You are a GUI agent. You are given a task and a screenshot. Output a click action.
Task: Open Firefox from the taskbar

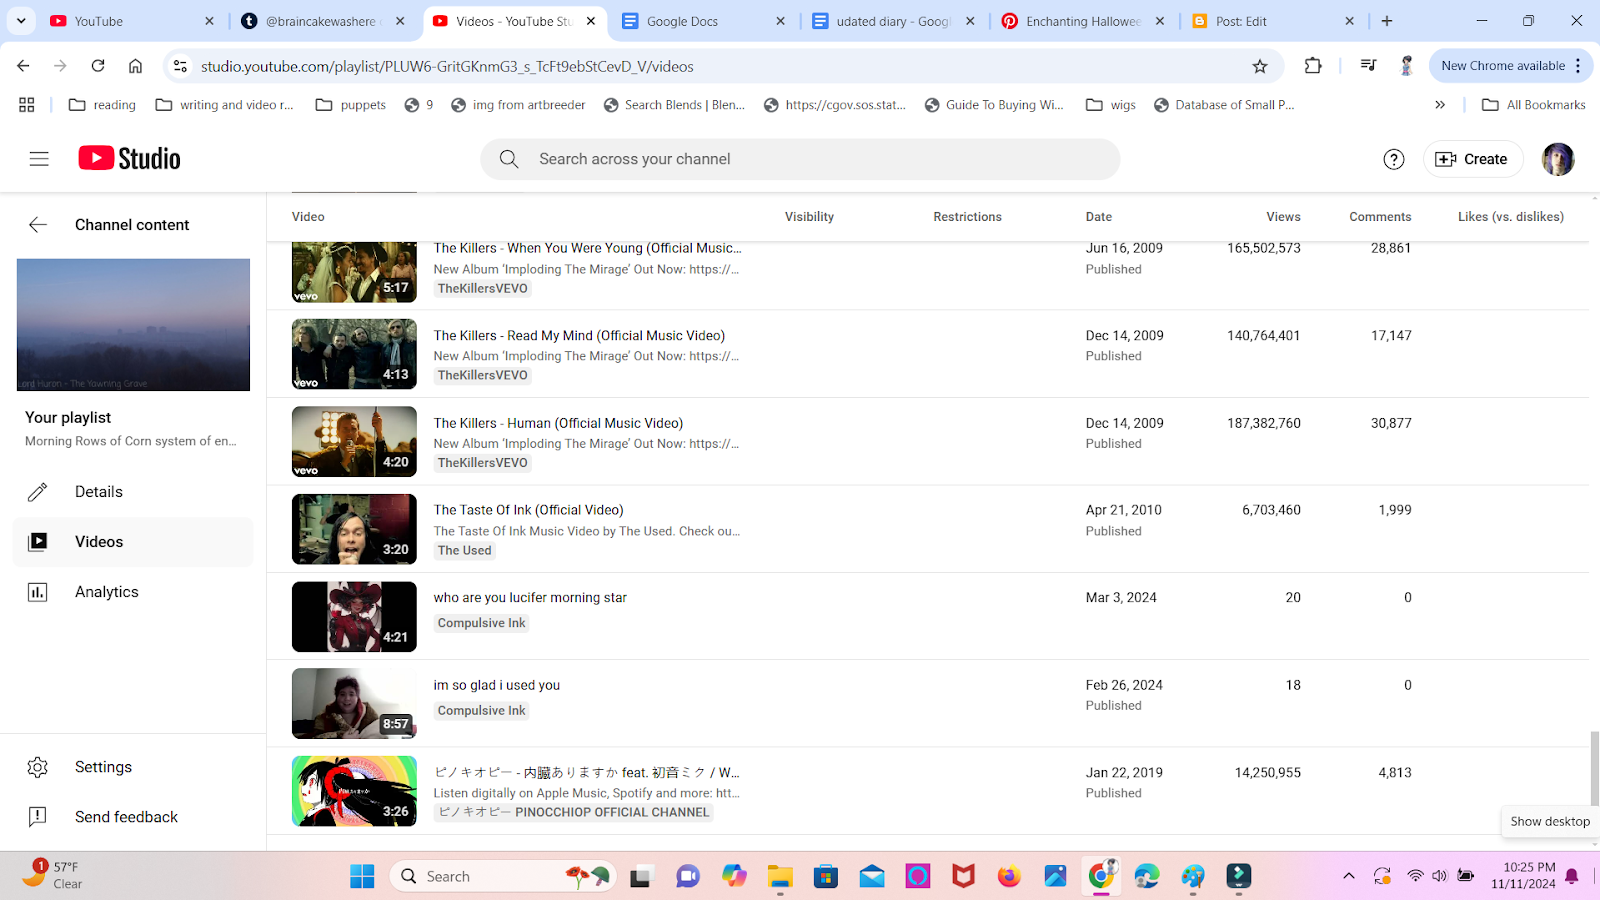click(1009, 877)
